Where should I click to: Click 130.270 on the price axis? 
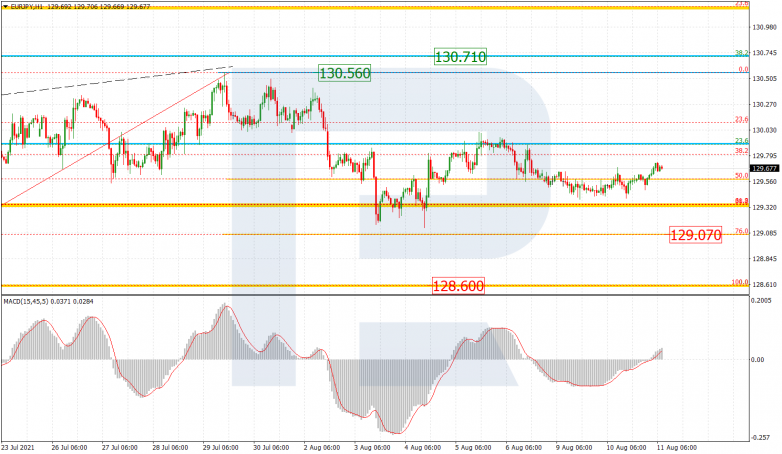coord(764,104)
